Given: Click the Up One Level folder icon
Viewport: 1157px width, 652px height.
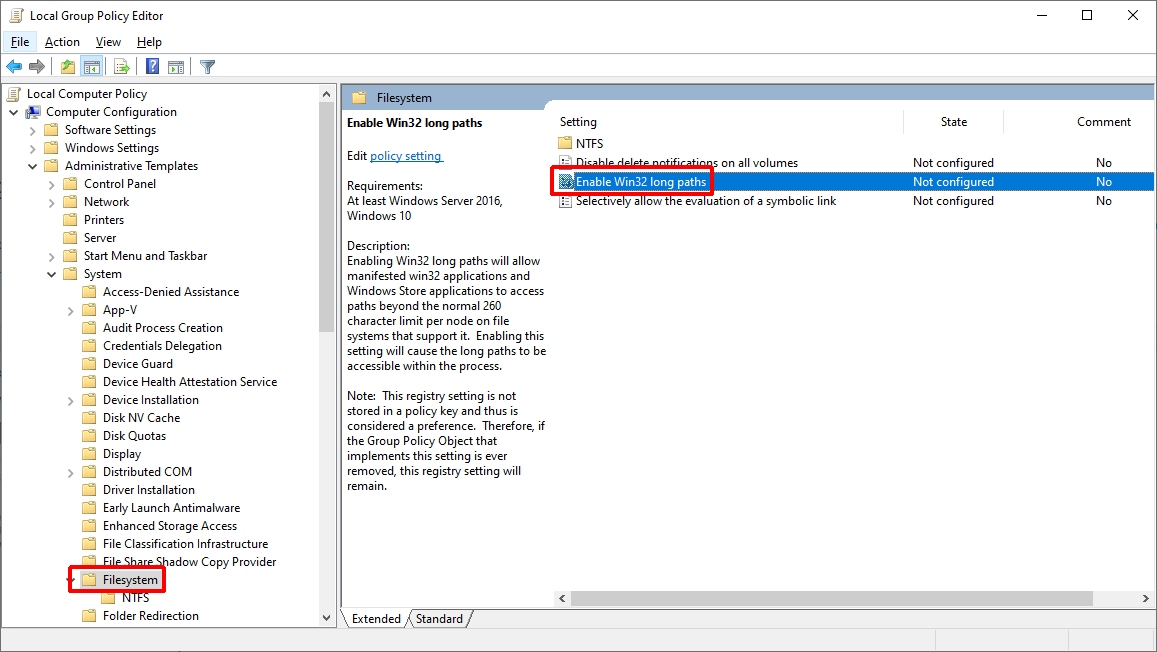Looking at the screenshot, I should pyautogui.click(x=67, y=67).
